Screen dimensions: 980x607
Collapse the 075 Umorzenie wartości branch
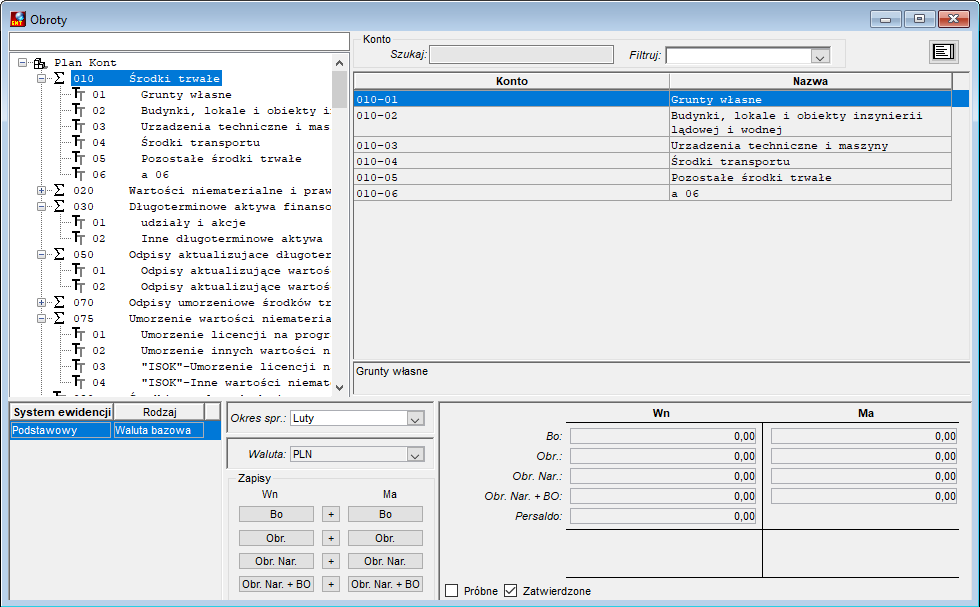(41, 319)
